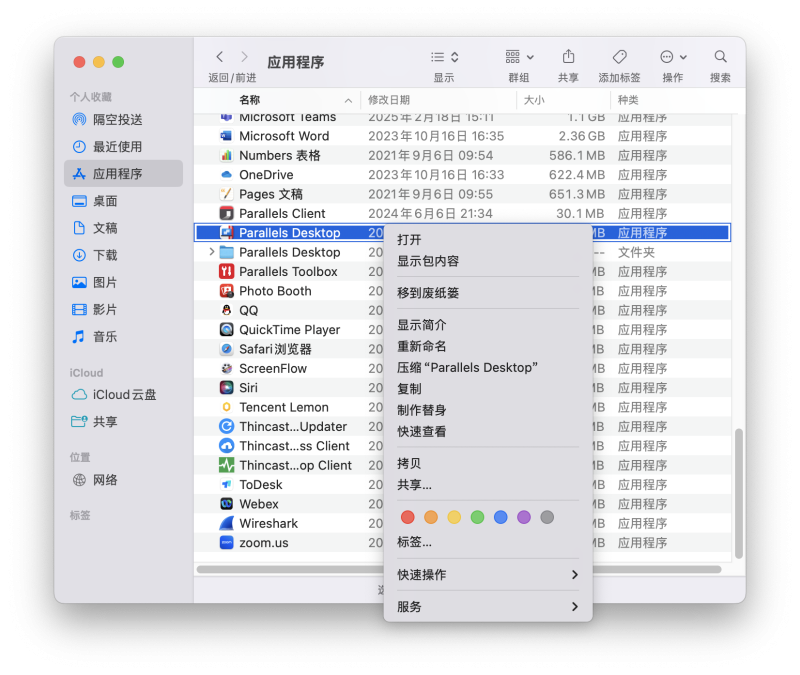Viewport: 800px width, 675px height.
Task: Open 文稿 in the sidebar
Action: click(x=123, y=228)
